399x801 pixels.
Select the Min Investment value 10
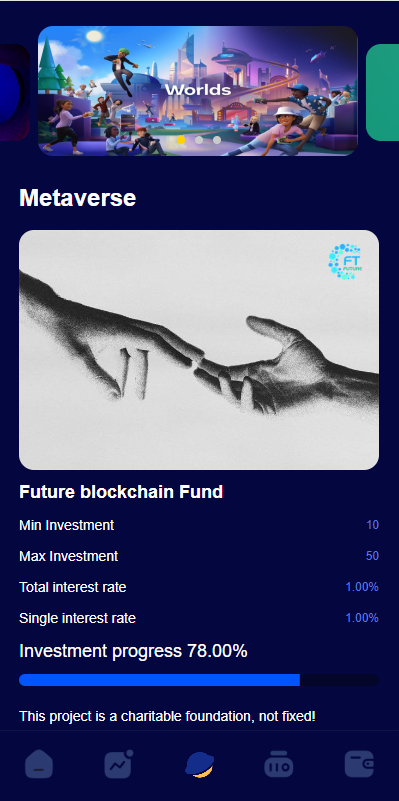372,525
